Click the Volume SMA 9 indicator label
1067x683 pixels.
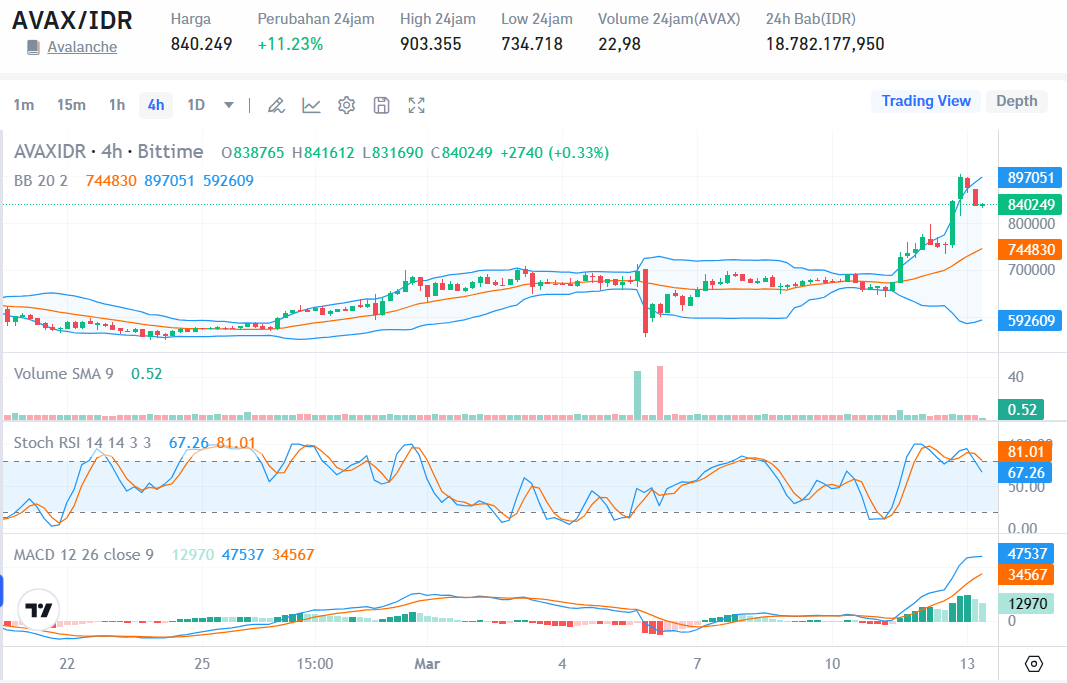click(x=64, y=373)
